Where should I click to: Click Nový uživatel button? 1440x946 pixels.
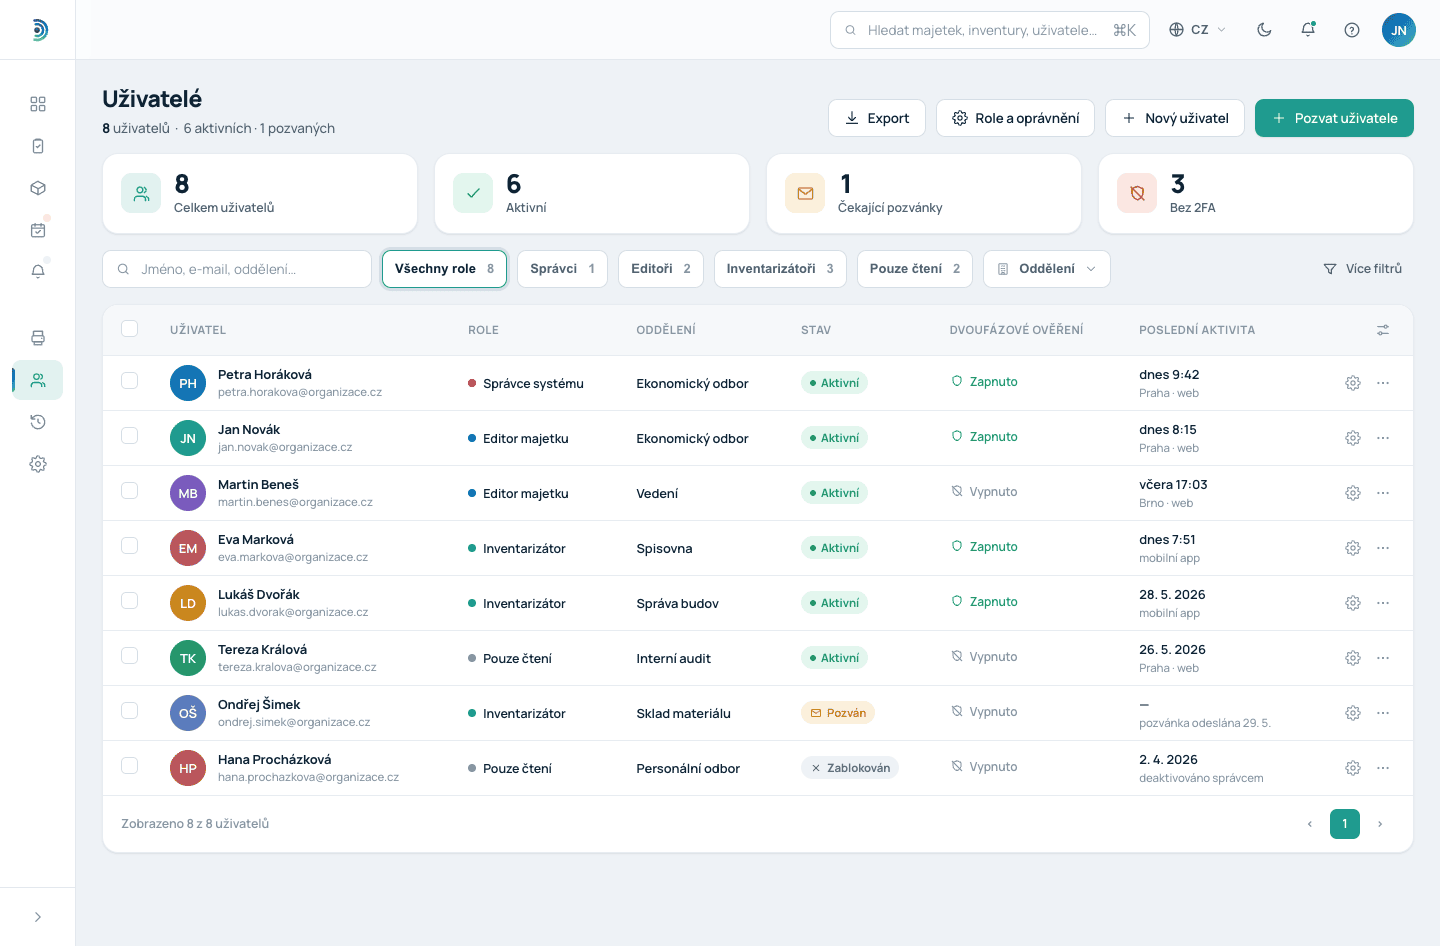(x=1175, y=118)
